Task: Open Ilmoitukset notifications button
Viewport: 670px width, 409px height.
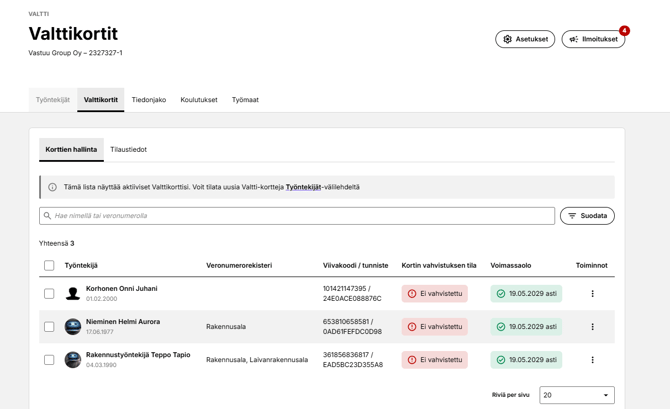Action: tap(593, 39)
